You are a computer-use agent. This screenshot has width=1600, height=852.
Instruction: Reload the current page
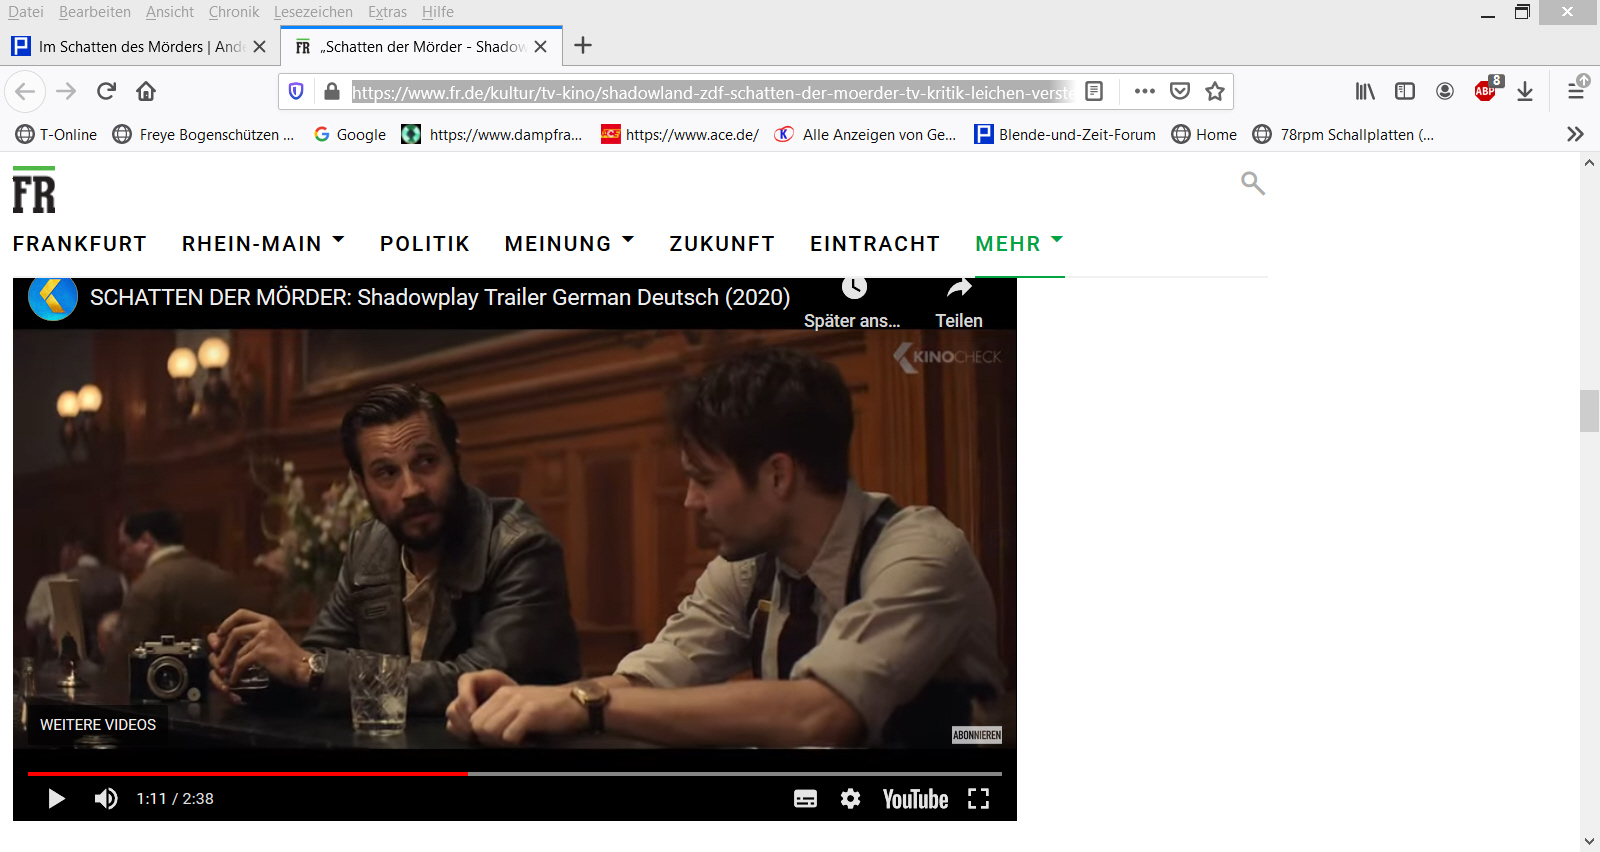(106, 92)
